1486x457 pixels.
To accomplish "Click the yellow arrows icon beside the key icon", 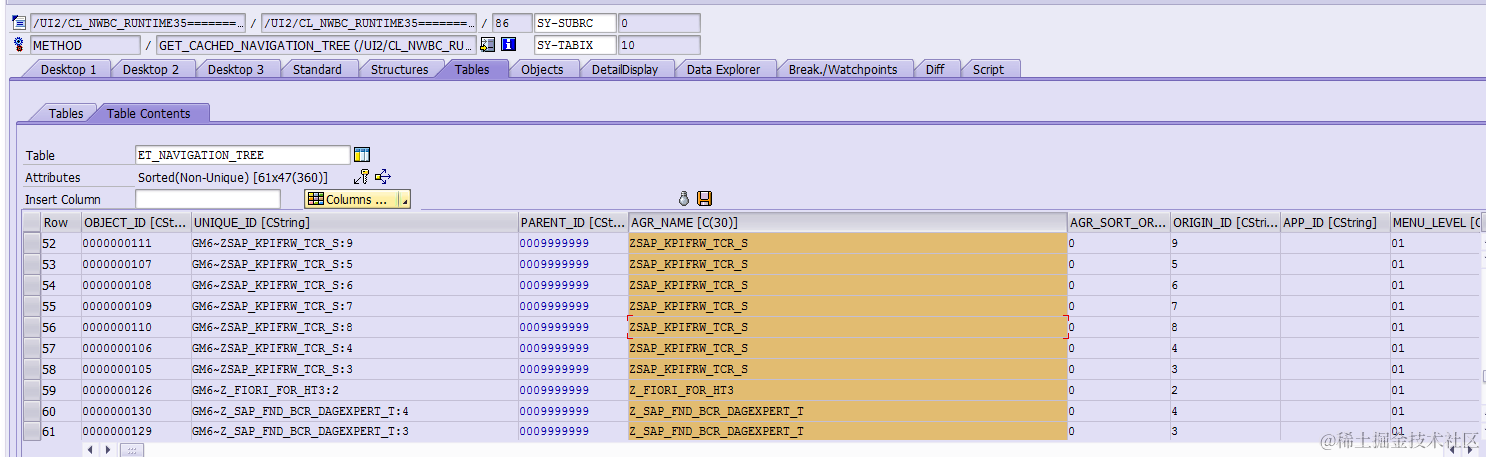I will tap(383, 177).
